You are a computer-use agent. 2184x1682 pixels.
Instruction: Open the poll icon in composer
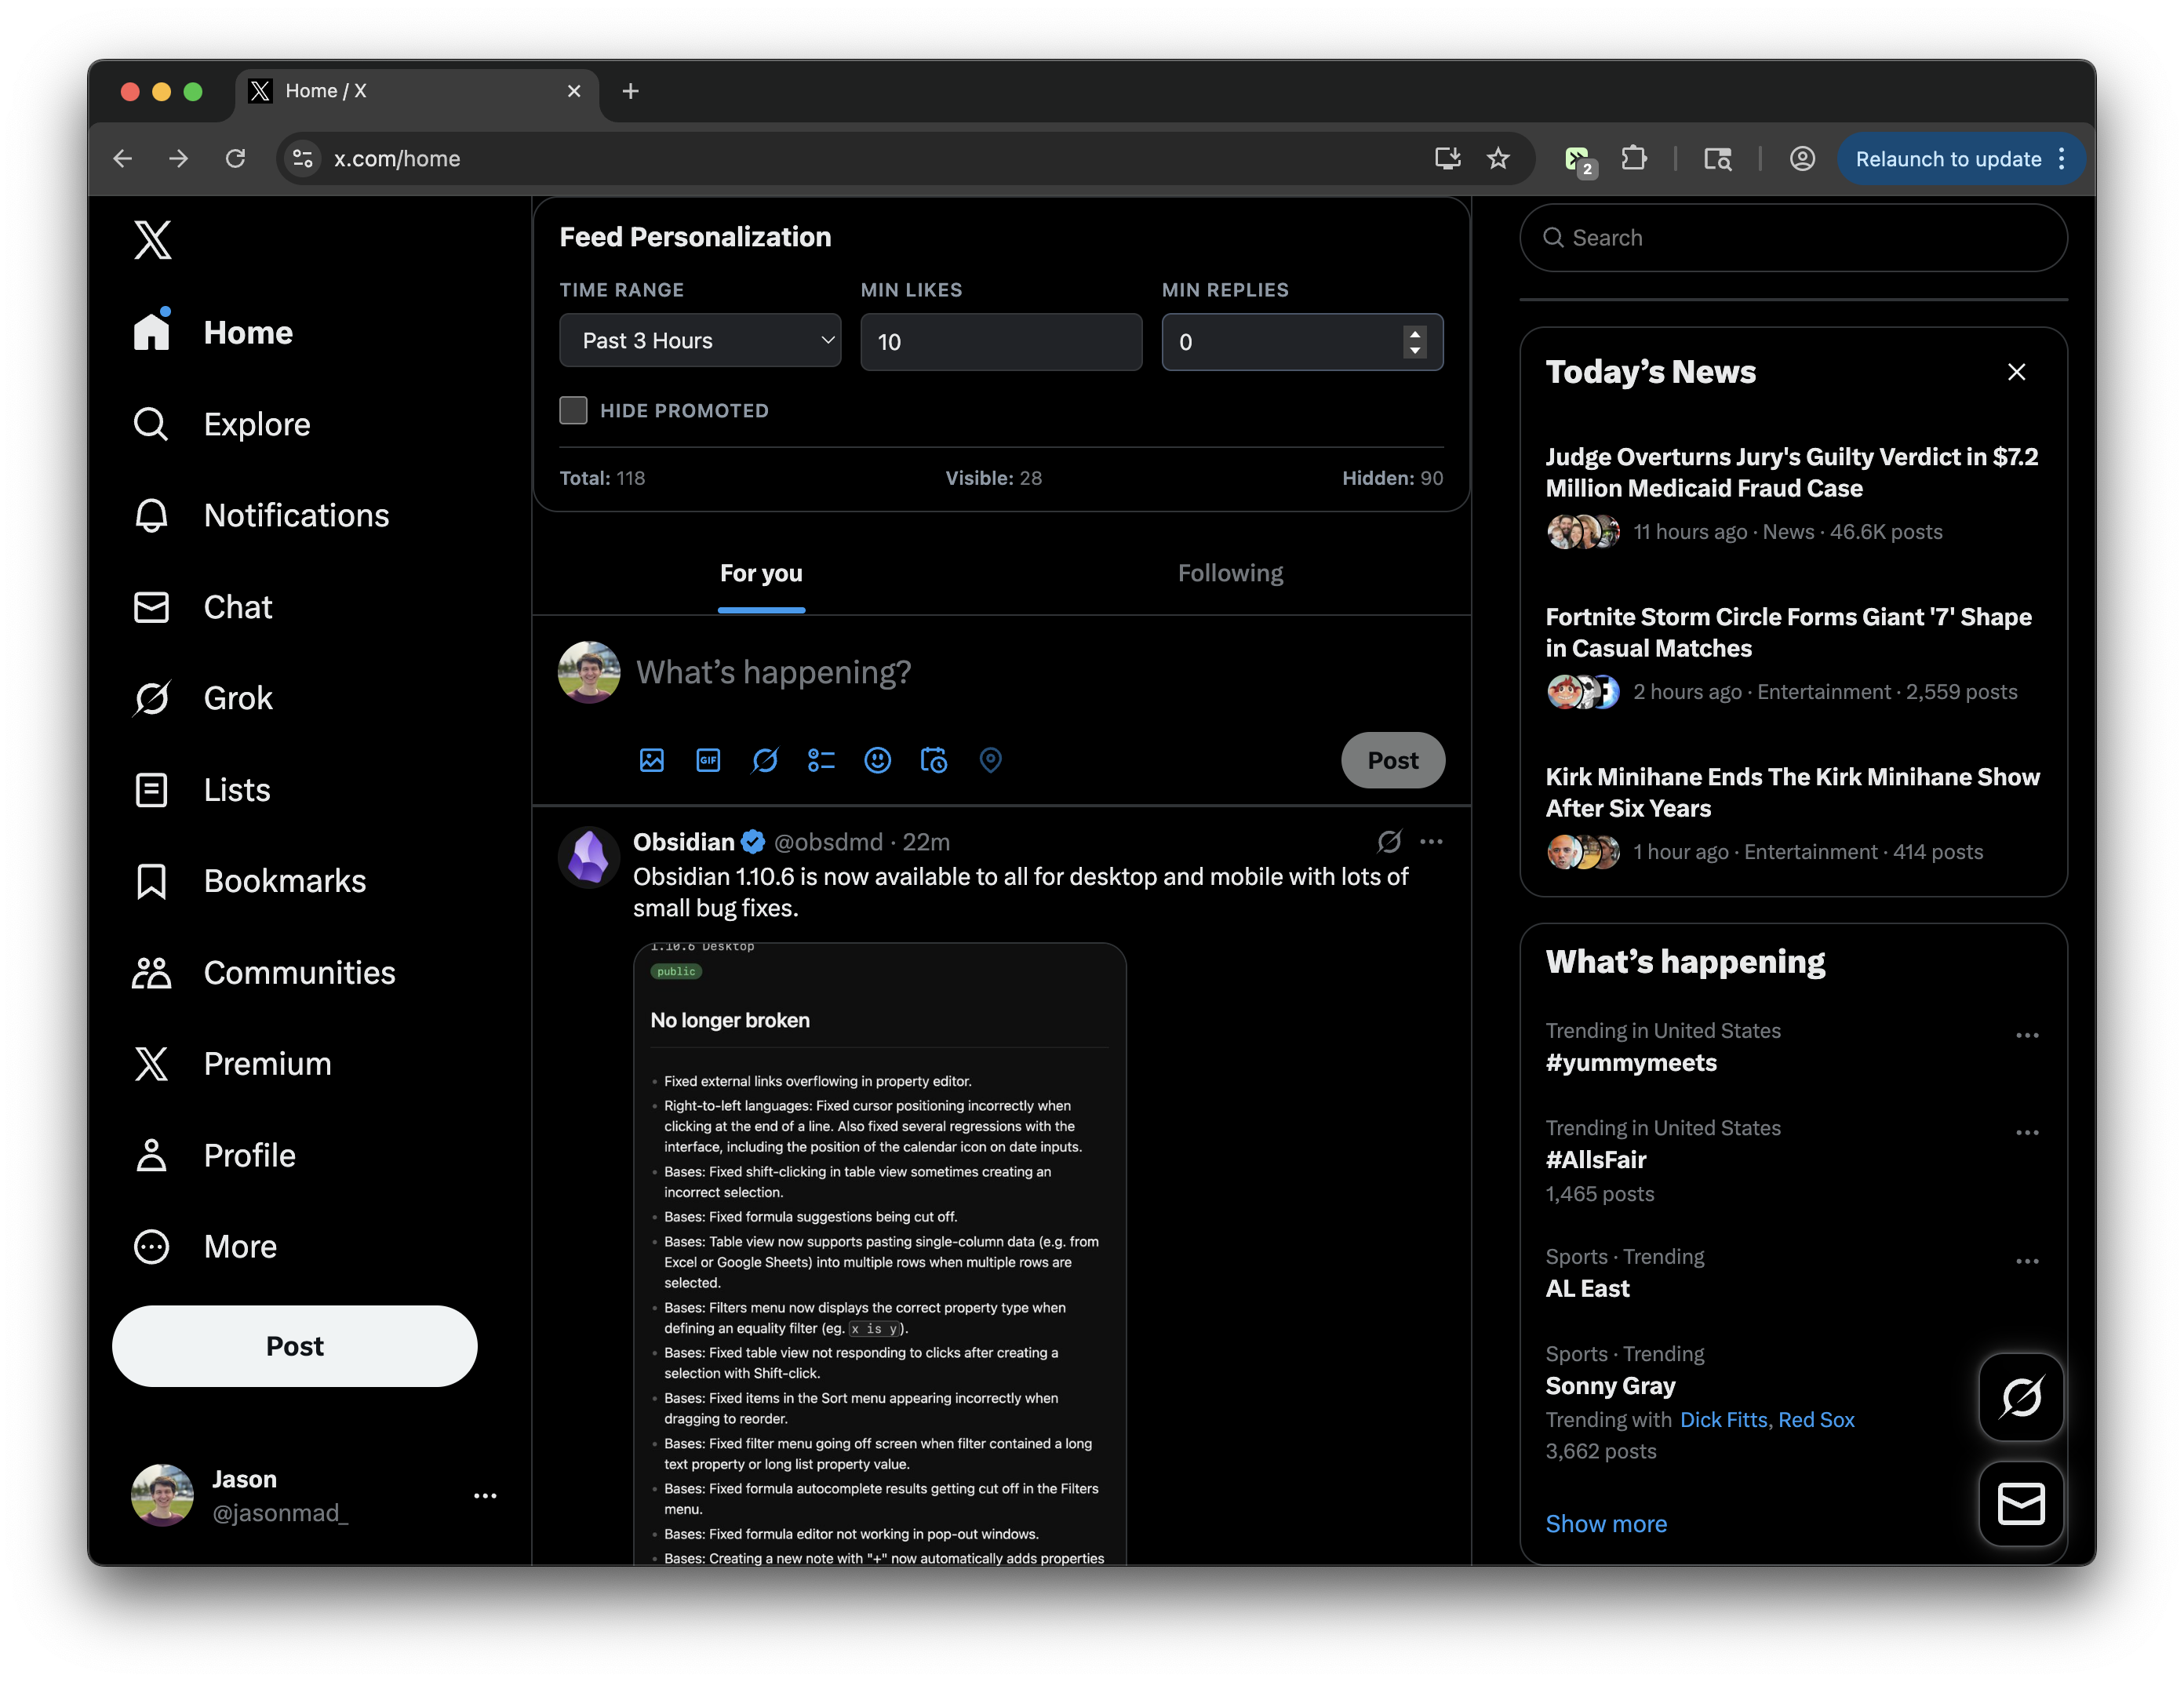pos(821,760)
